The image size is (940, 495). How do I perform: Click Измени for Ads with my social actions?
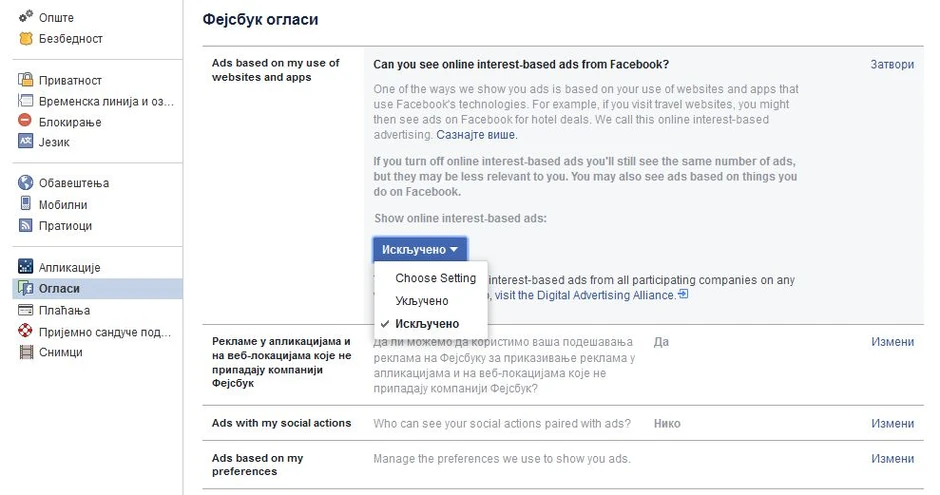[x=892, y=423]
